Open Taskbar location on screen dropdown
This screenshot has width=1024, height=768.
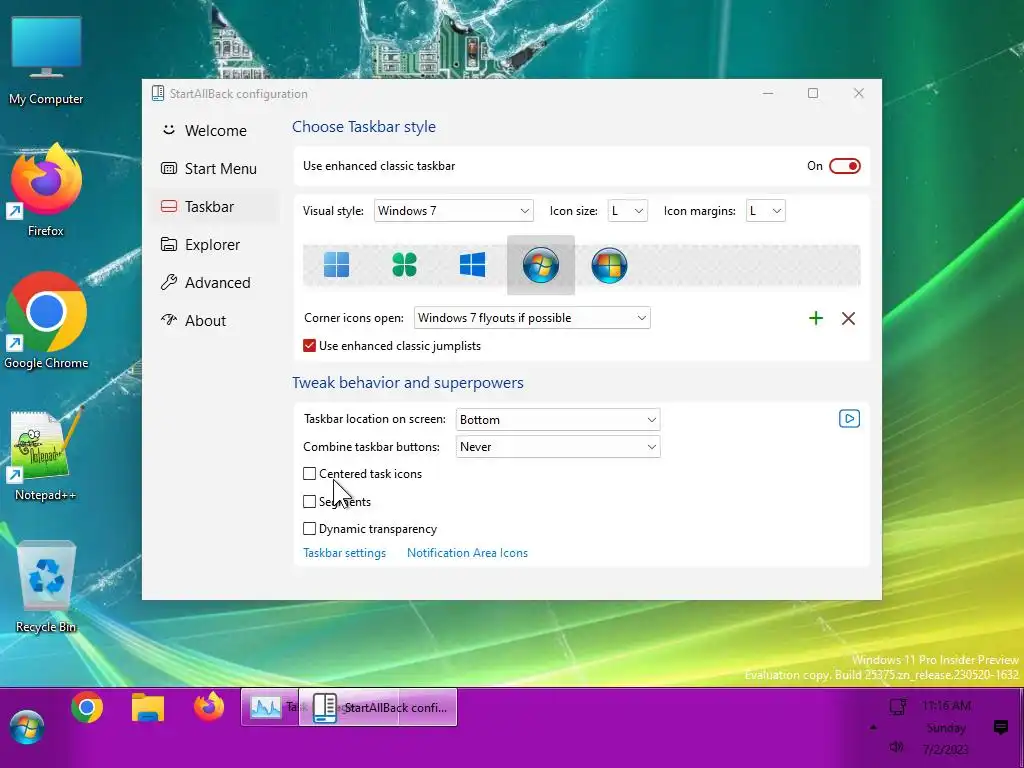click(x=558, y=419)
